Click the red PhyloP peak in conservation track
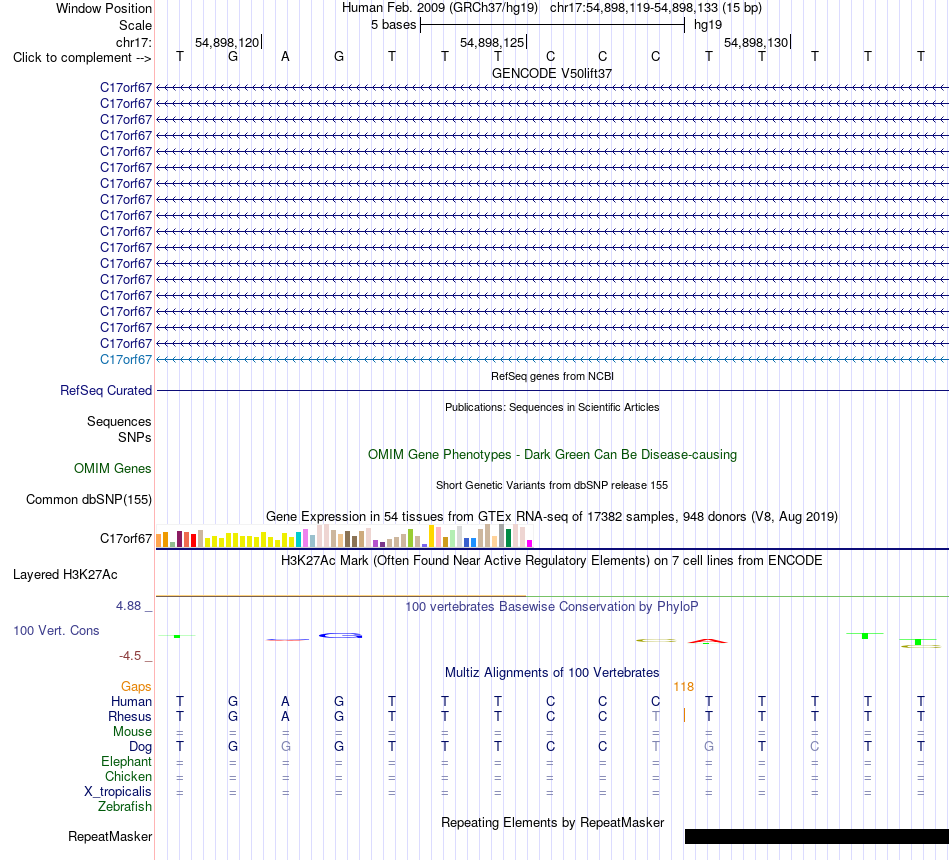950x860 pixels. [x=707, y=641]
